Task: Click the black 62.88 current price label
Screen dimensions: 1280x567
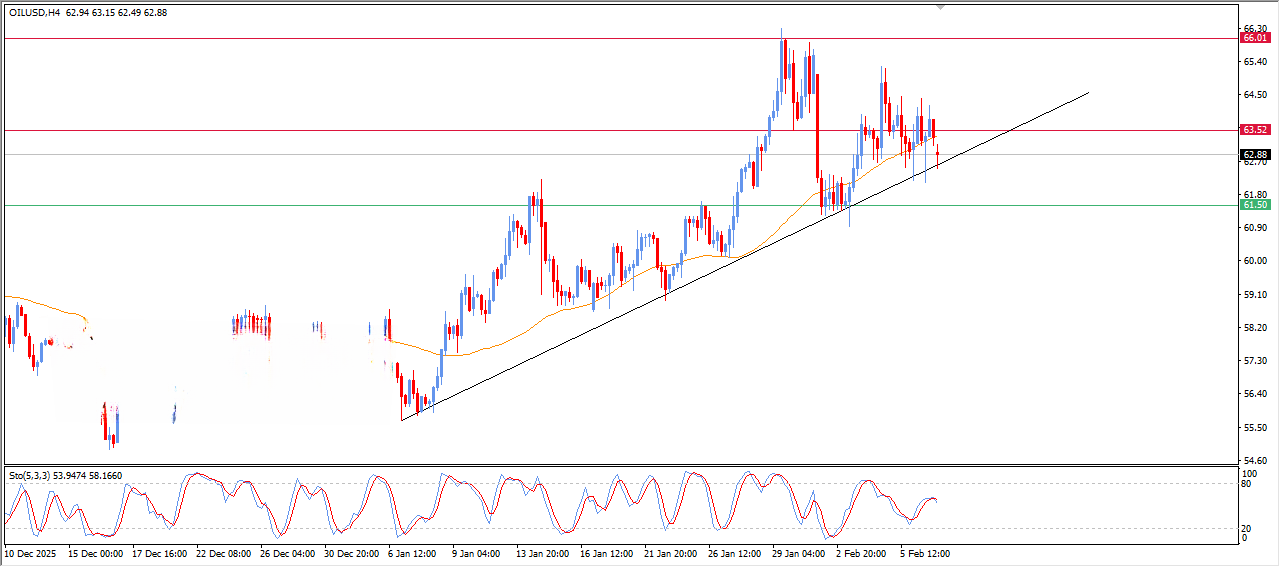Action: 1254,155
